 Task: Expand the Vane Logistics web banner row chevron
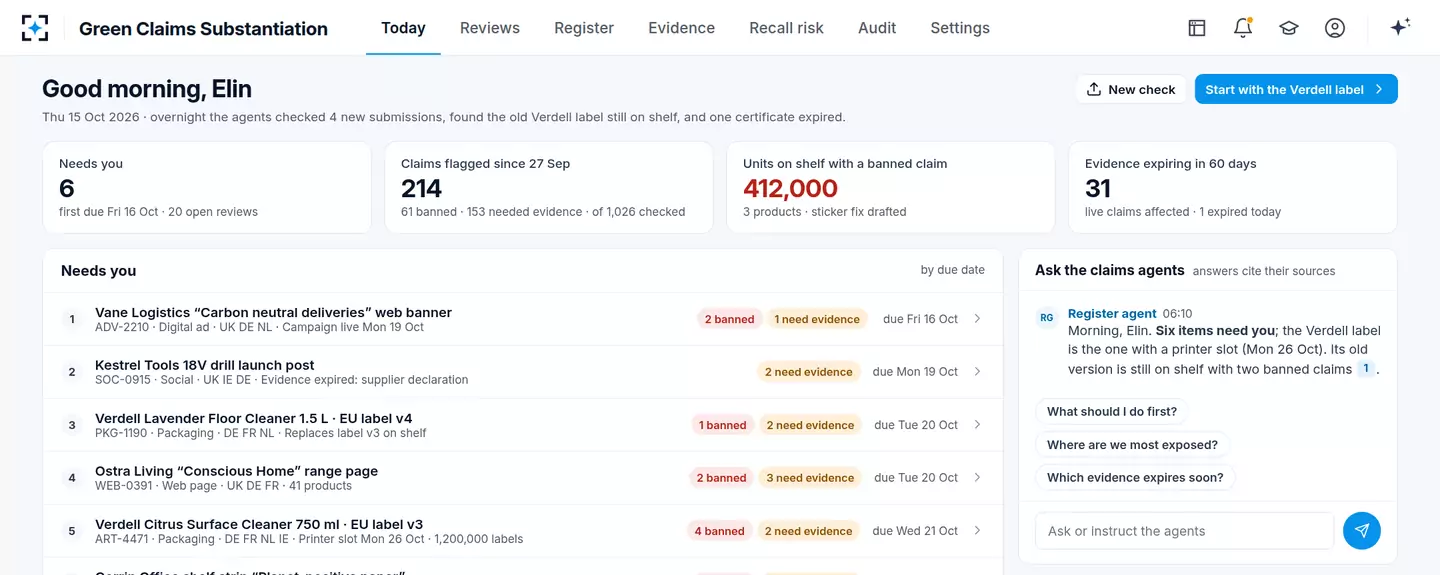tap(977, 319)
